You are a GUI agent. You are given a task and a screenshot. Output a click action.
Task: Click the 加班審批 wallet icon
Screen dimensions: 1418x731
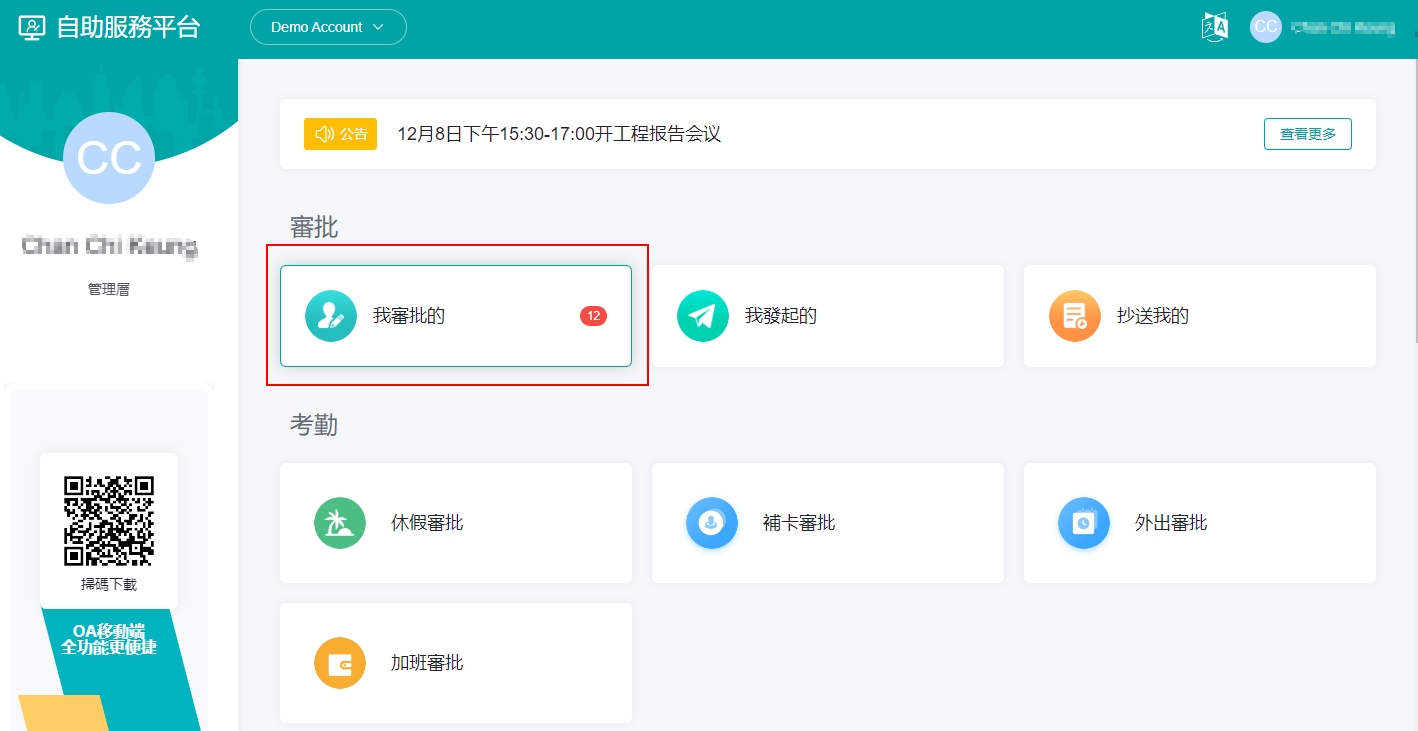coord(339,663)
